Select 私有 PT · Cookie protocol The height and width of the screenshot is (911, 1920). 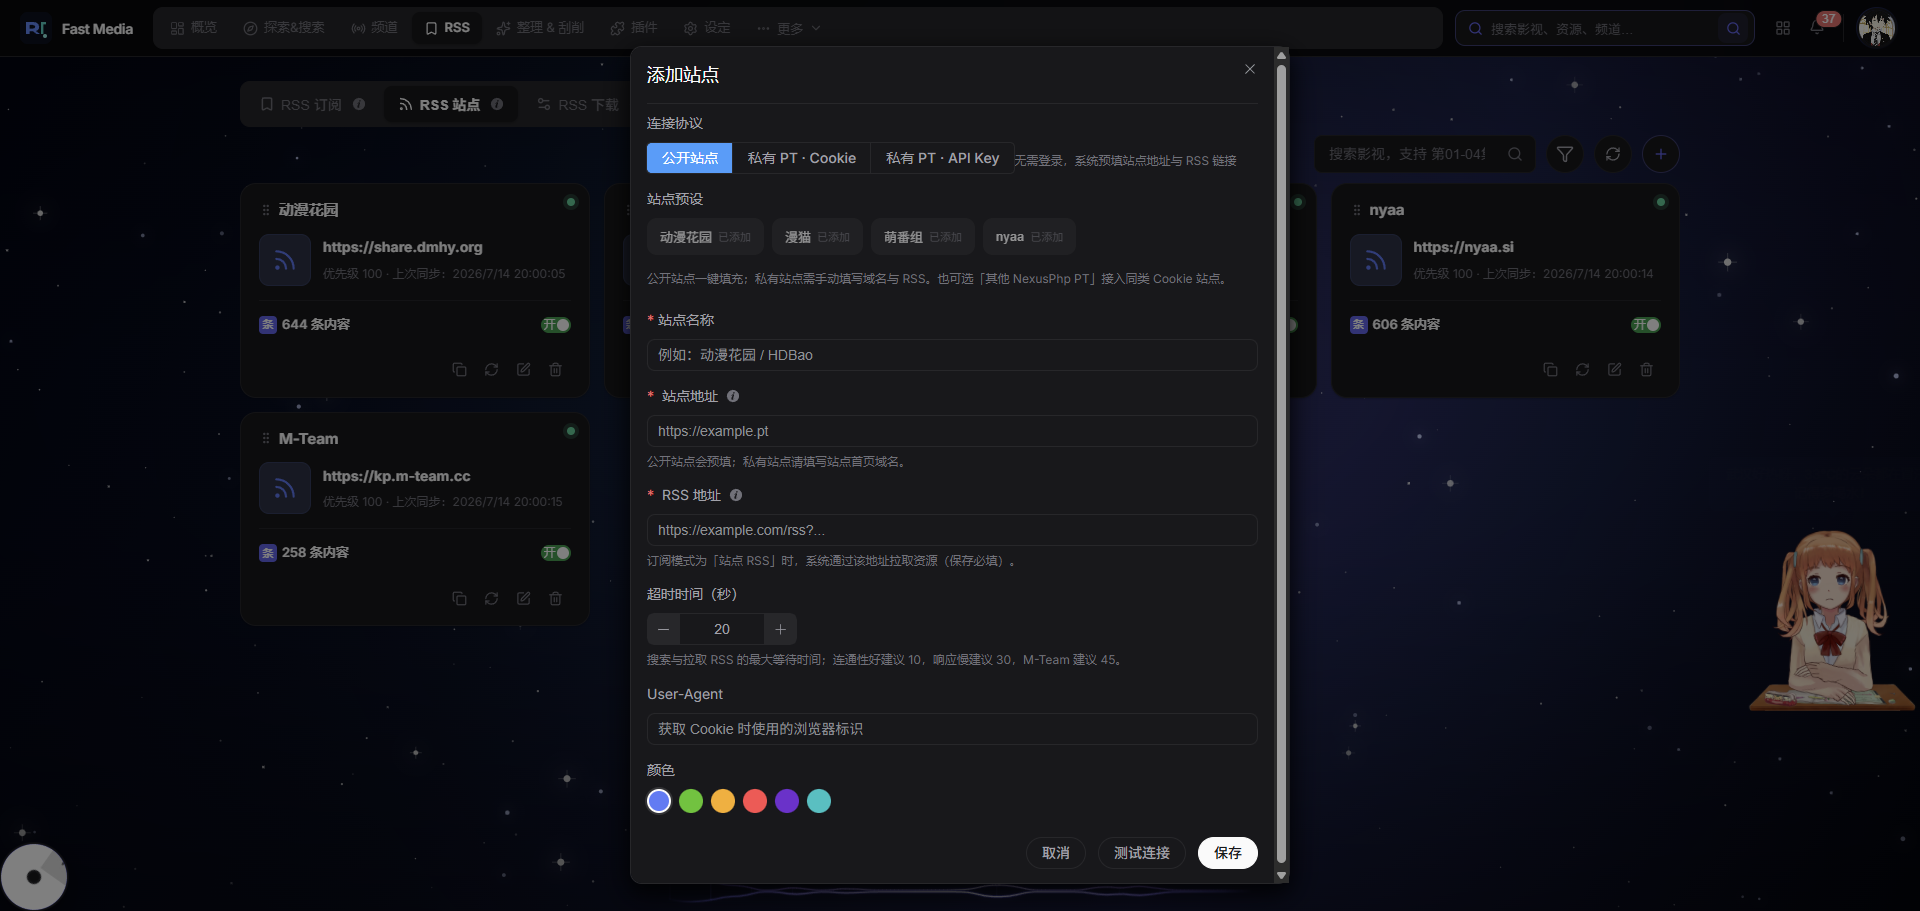[x=802, y=158]
